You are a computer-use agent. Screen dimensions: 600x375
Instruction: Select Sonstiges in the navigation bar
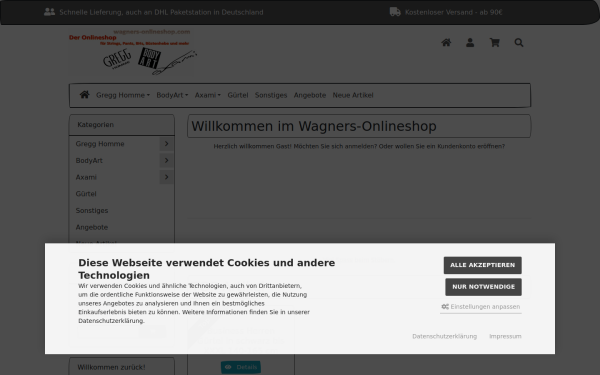pyautogui.click(x=271, y=95)
